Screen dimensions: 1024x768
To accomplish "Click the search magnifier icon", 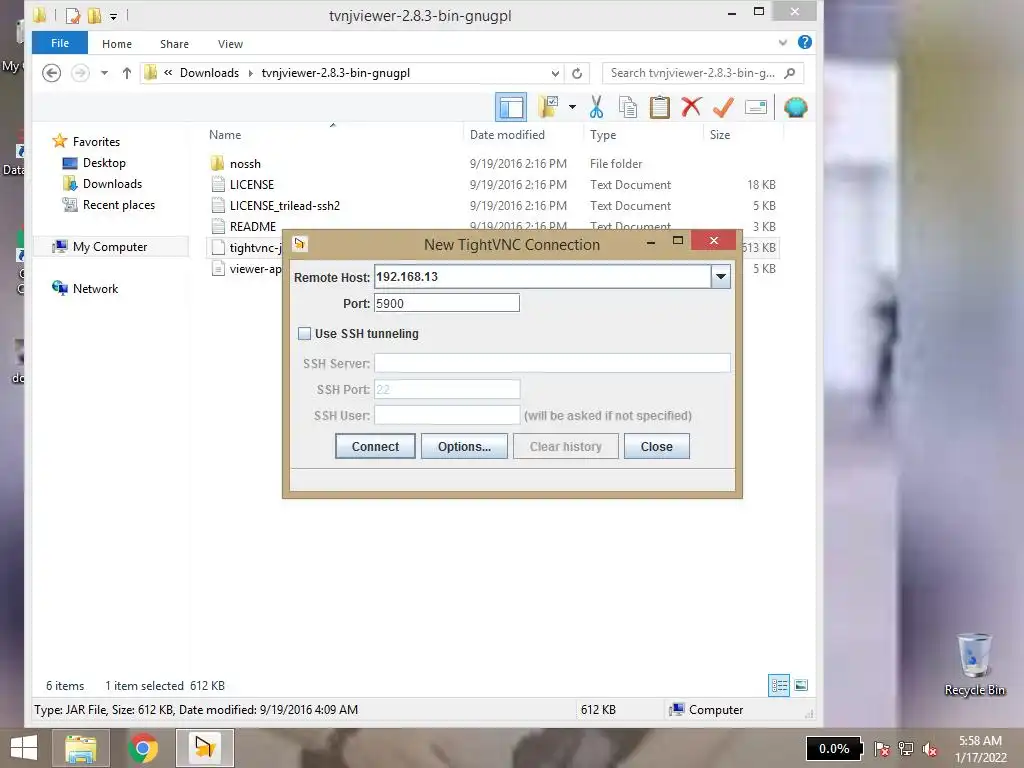I will 790,73.
